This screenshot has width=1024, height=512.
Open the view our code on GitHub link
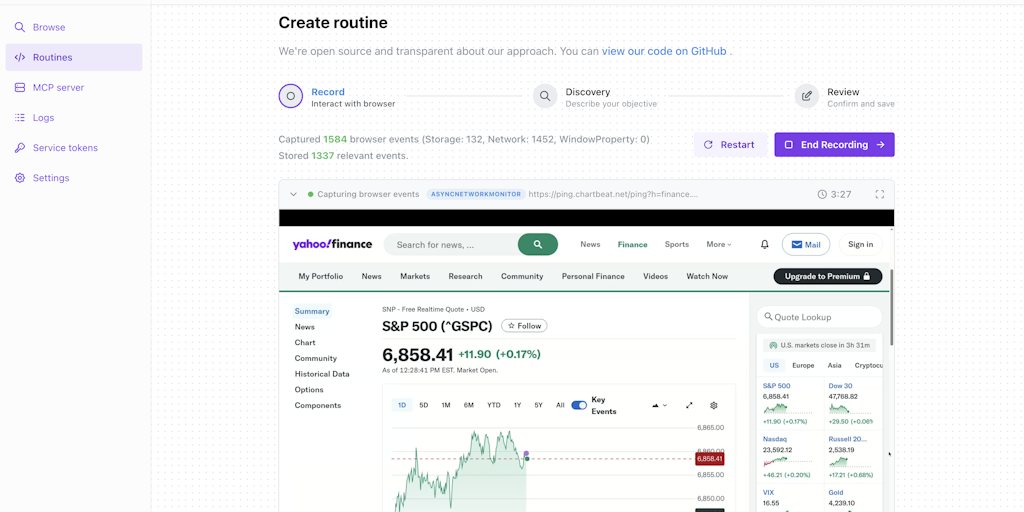pos(664,51)
